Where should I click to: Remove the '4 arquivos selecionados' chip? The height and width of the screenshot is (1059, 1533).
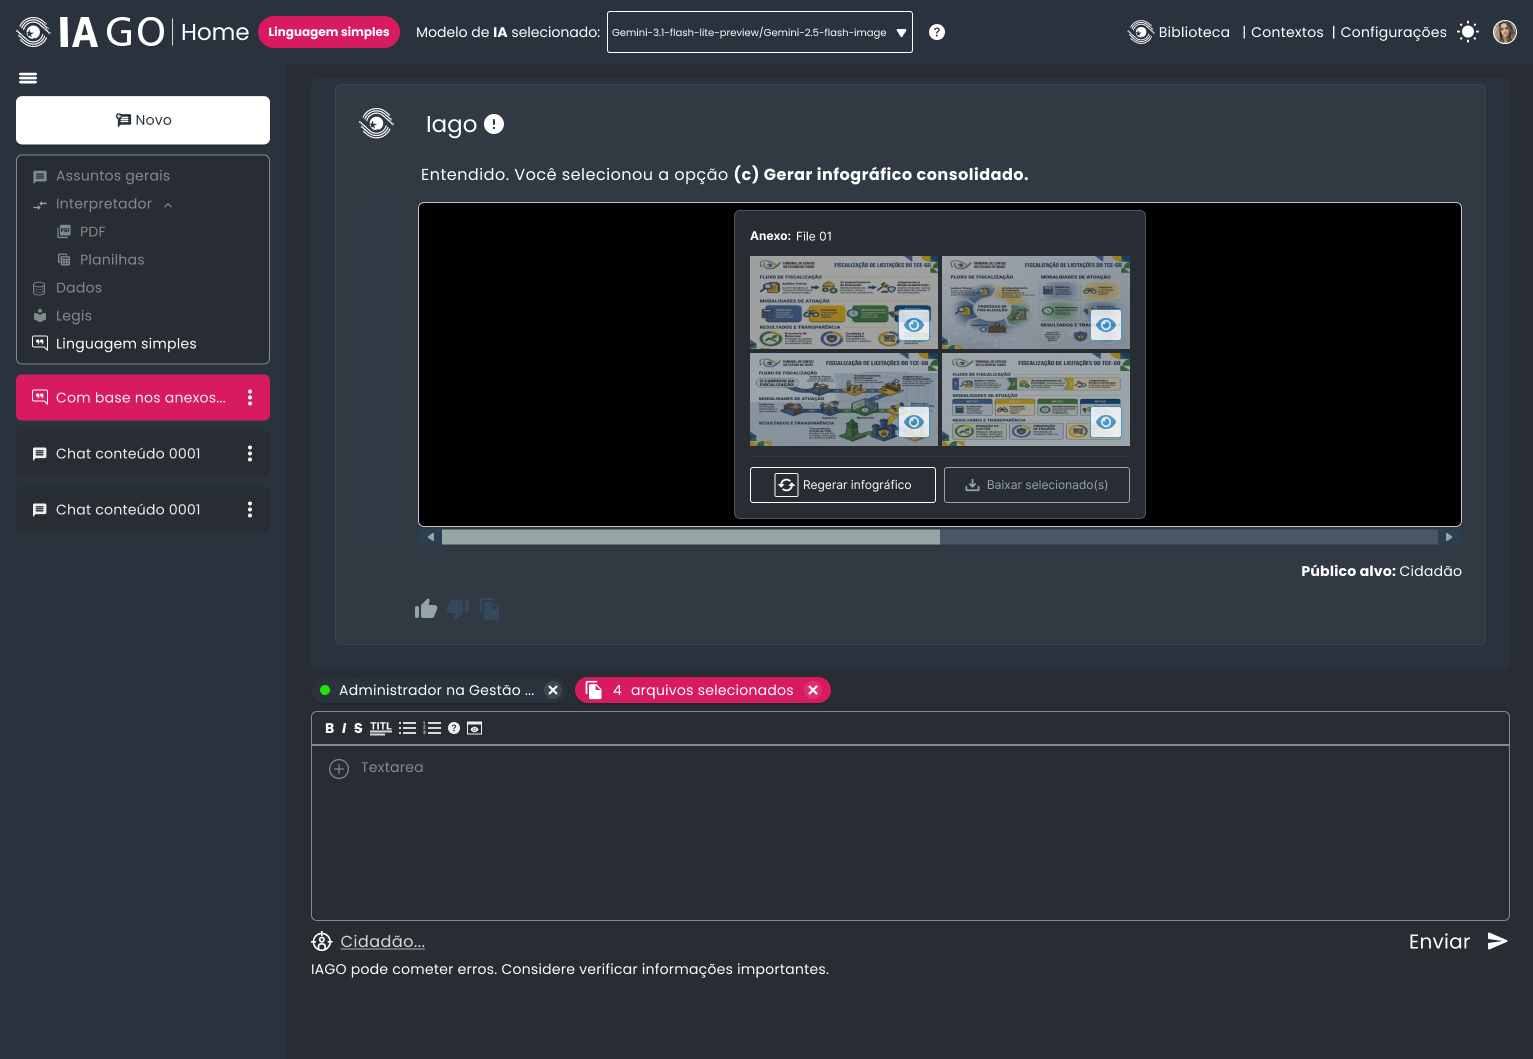(813, 690)
